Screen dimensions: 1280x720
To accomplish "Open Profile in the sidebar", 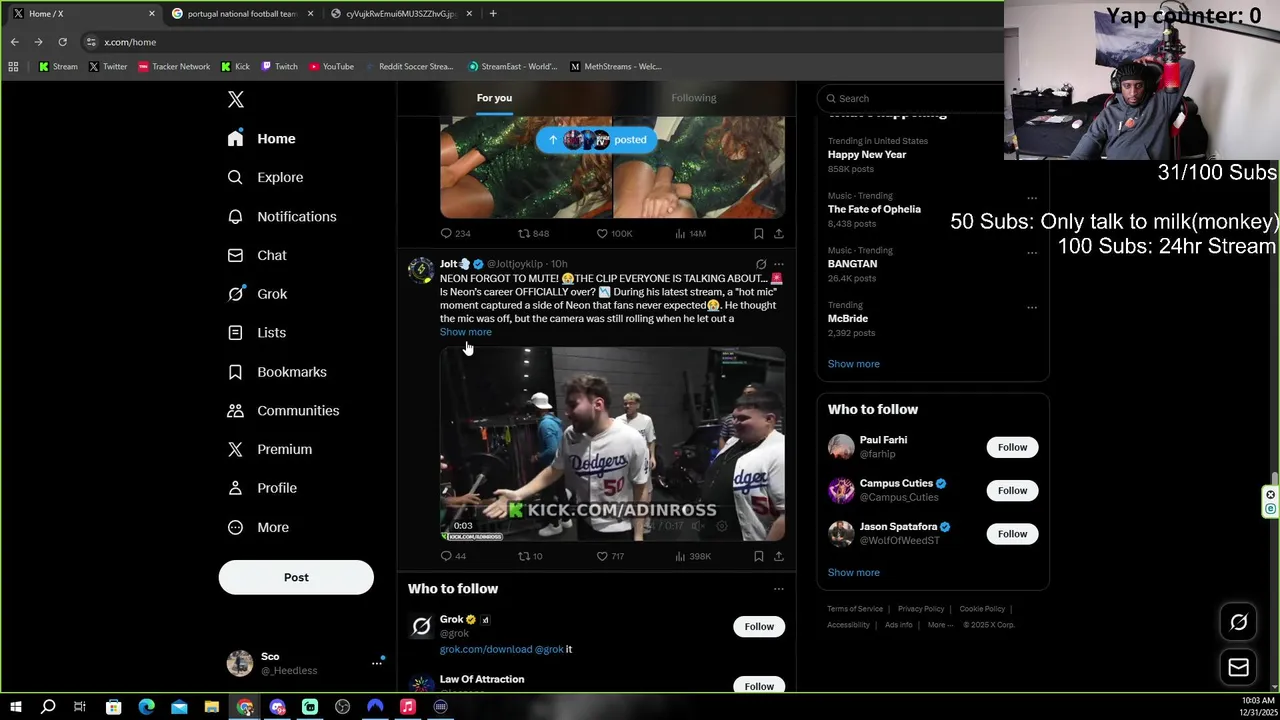I will pos(263,488).
